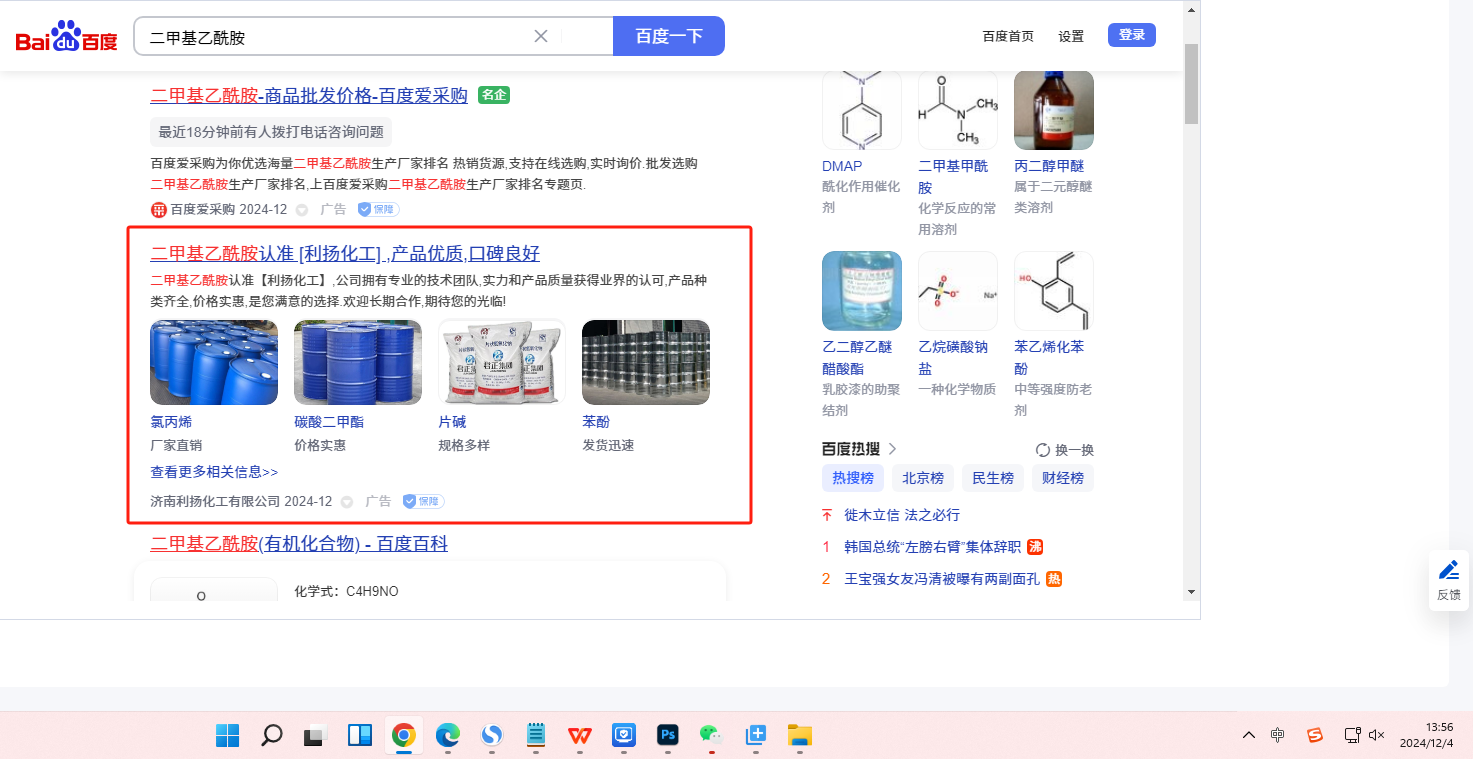
Task: Go to 百度首页 in the header
Action: coord(1008,36)
